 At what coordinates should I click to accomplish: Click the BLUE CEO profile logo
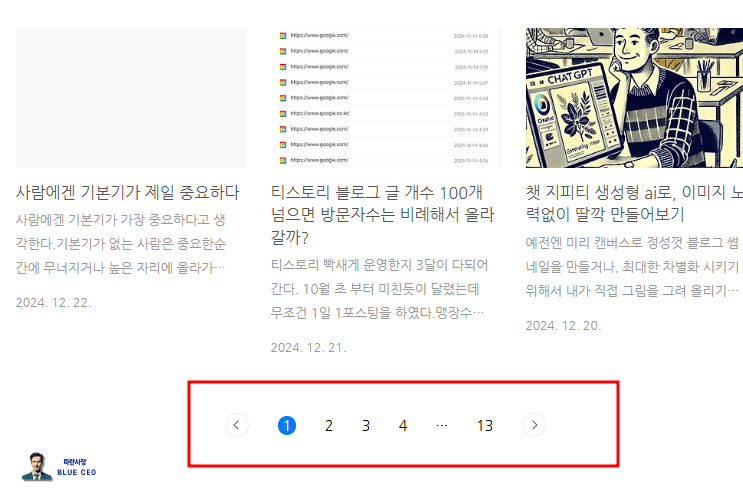tap(59, 466)
